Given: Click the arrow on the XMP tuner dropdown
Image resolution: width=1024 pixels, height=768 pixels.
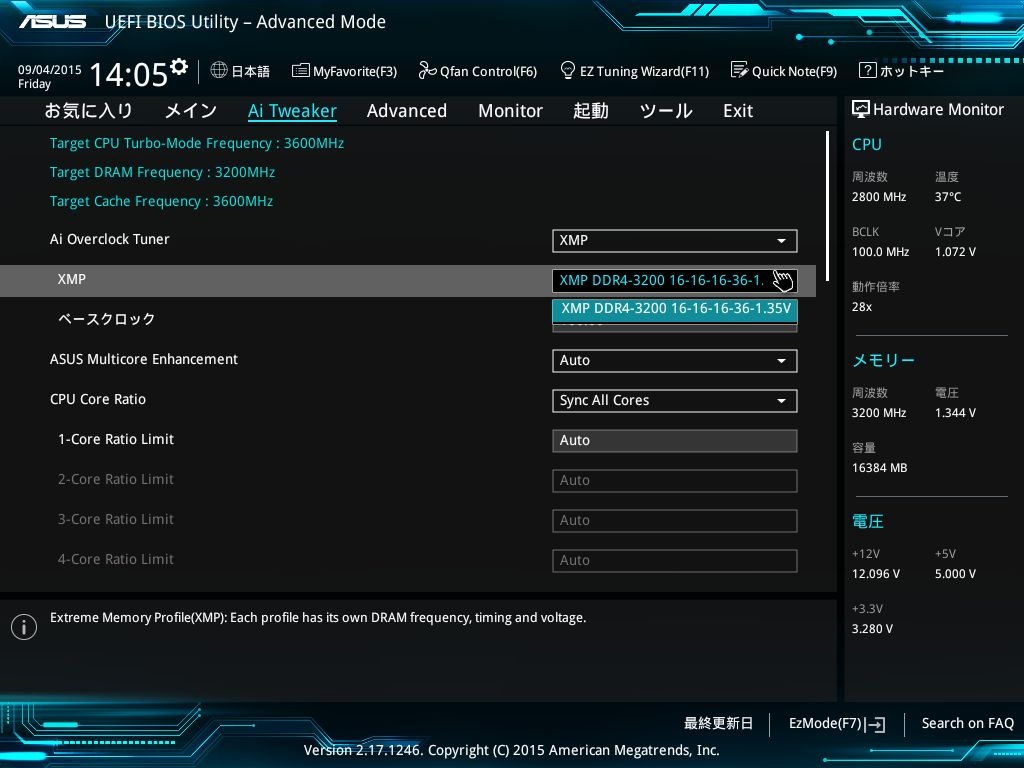Looking at the screenshot, I should [781, 240].
